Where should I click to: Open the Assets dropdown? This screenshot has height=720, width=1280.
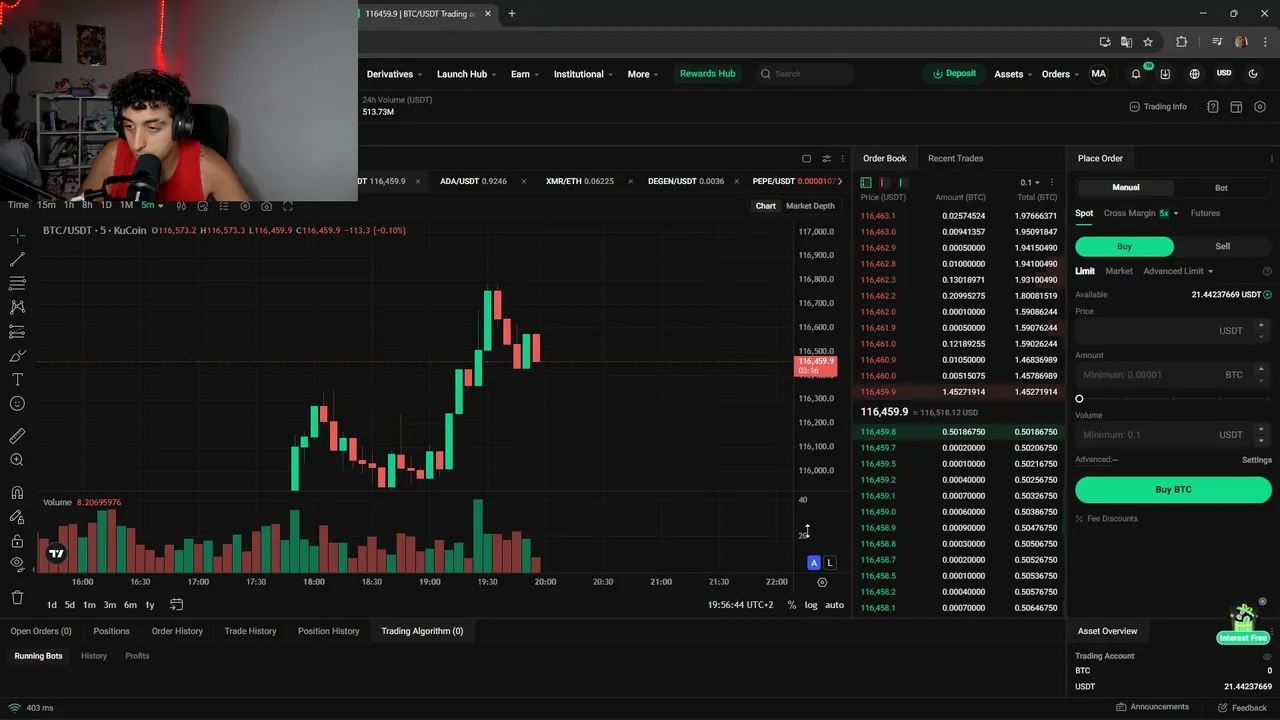pos(1013,74)
